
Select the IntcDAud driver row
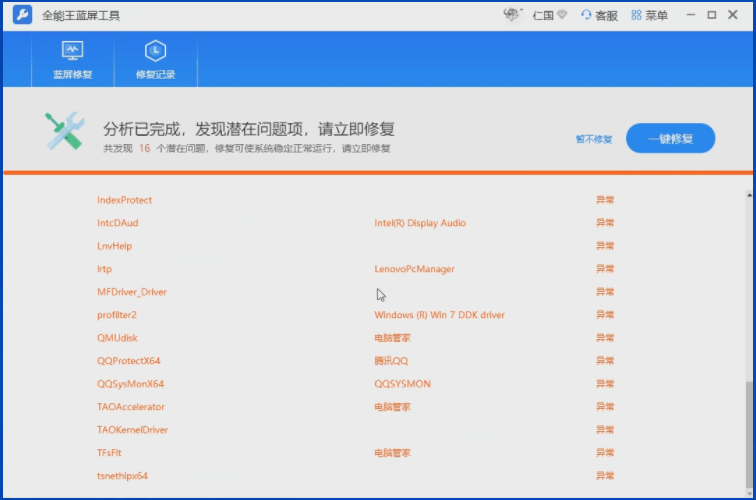[117, 223]
